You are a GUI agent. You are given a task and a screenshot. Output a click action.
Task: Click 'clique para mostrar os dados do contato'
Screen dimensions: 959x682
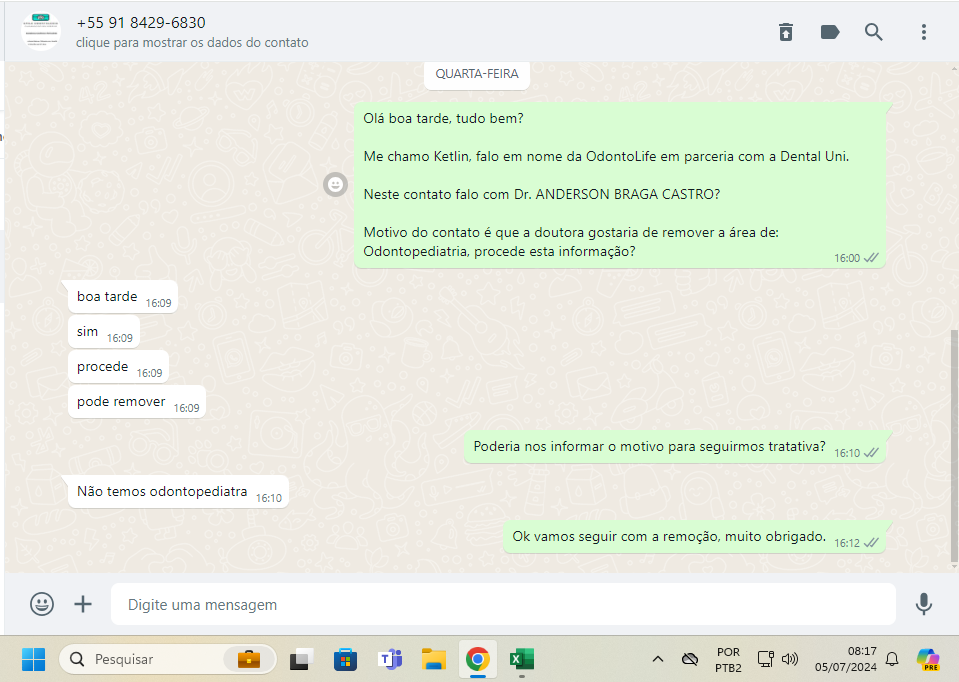(192, 43)
